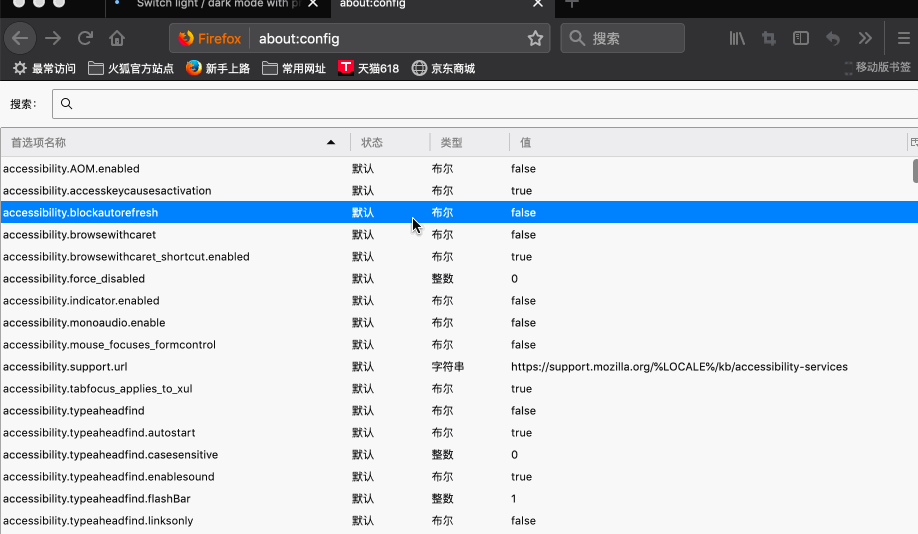The height and width of the screenshot is (534, 918).
Task: Open the 最常访问 bookmark gear
Action: [x=44, y=69]
